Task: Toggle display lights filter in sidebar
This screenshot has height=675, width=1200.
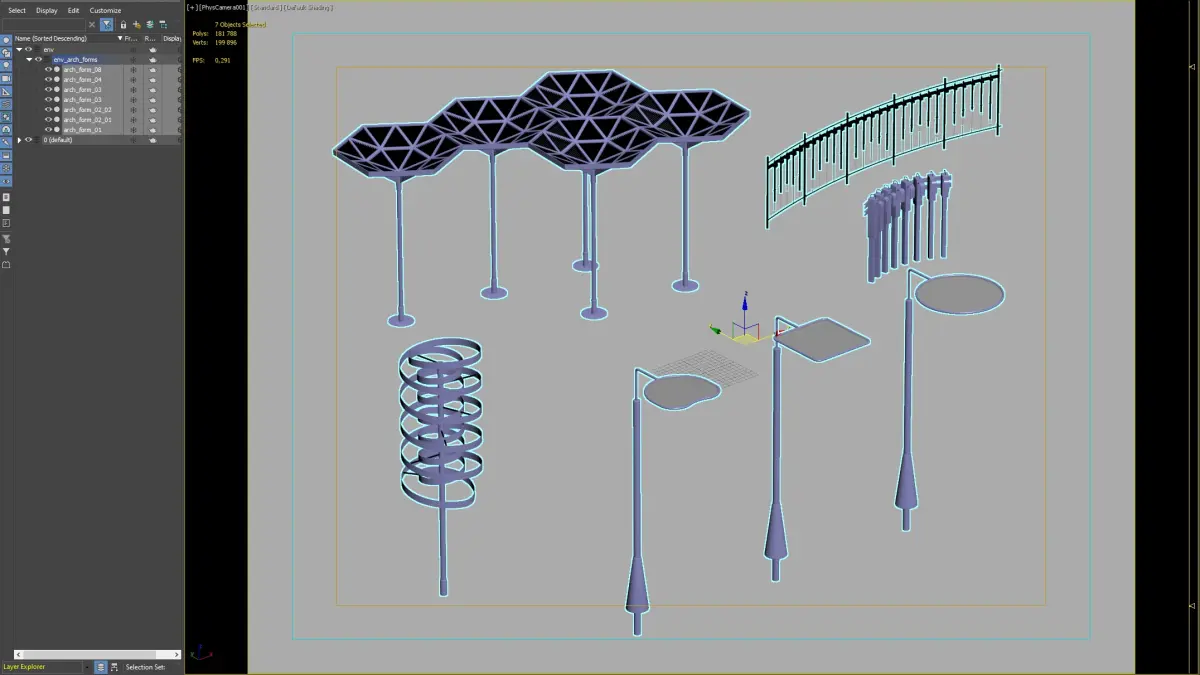Action: click(6, 65)
